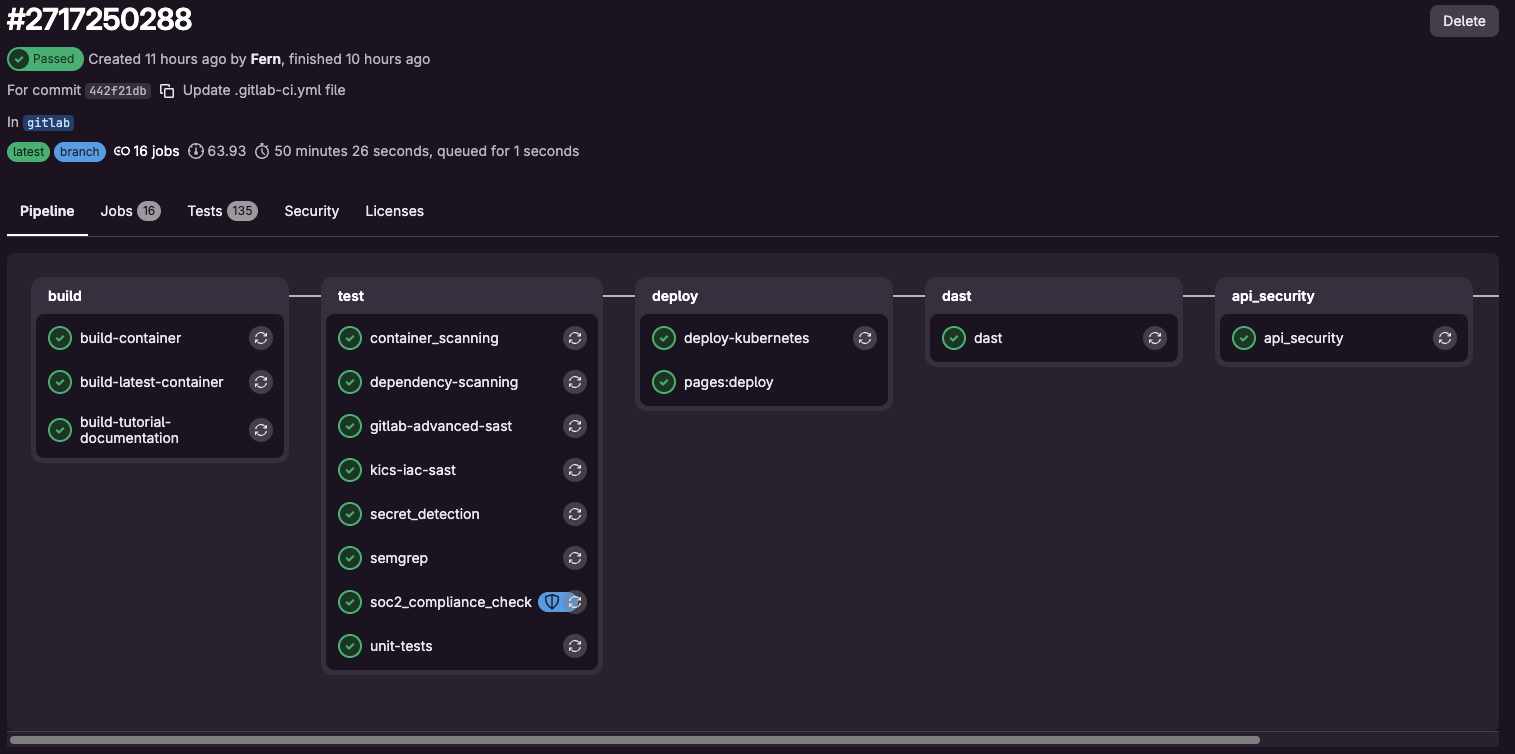Viewport: 1515px width, 754px height.
Task: Click the branch badge
Action: point(79,152)
